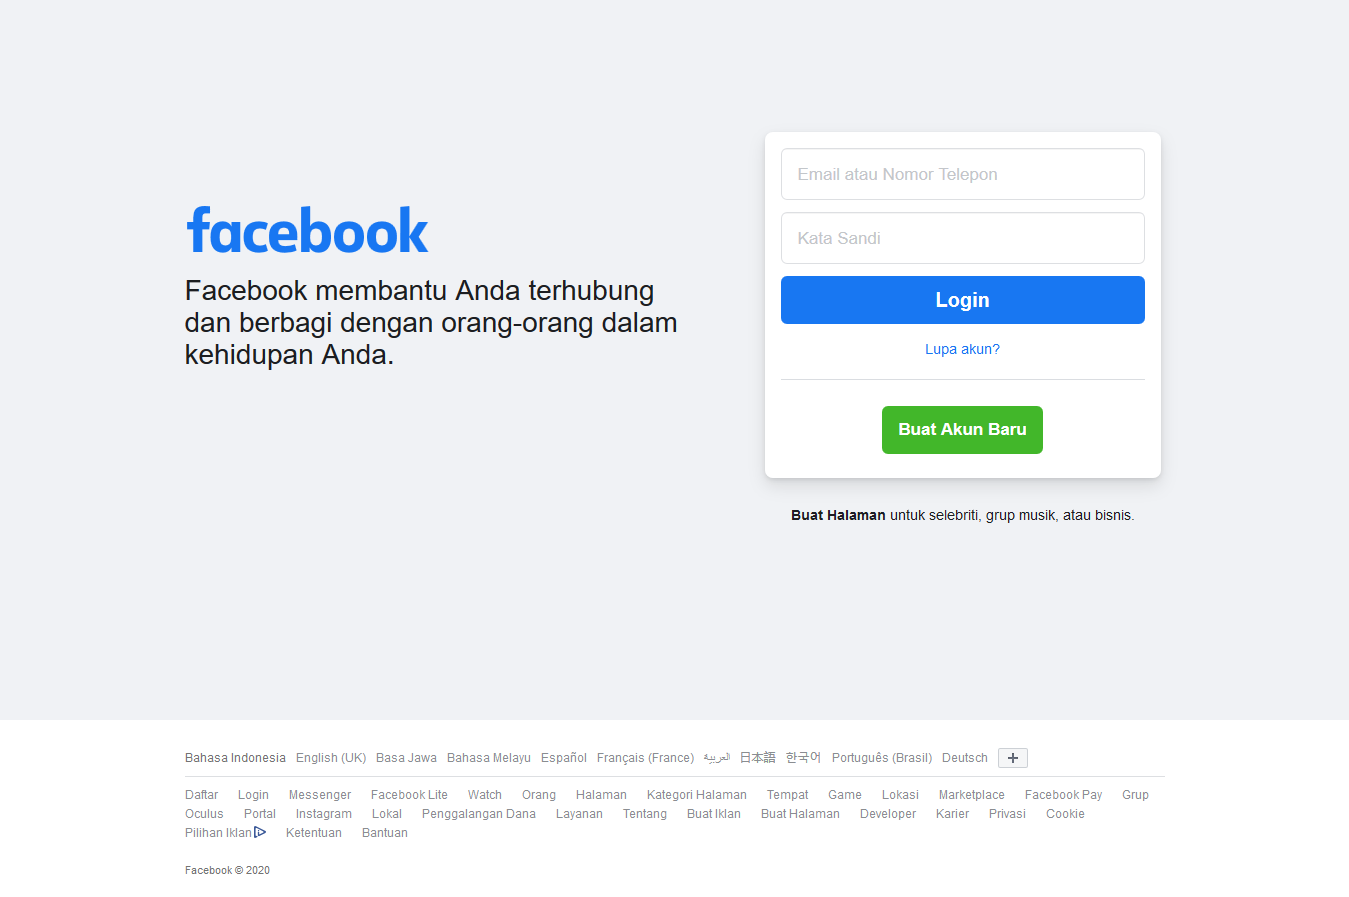This screenshot has width=1349, height=897.
Task: Select Bahasa Indonesia language
Action: click(235, 758)
